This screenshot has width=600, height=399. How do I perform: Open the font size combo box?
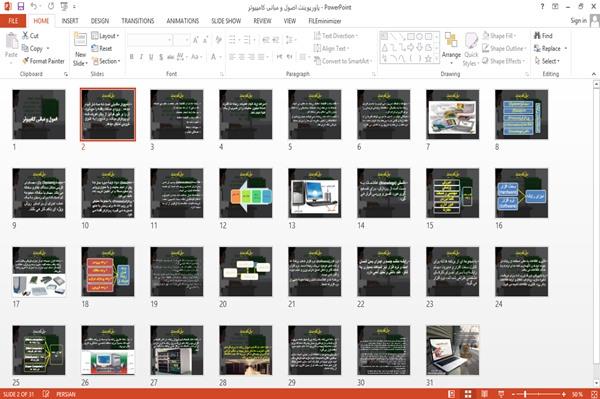coord(181,39)
